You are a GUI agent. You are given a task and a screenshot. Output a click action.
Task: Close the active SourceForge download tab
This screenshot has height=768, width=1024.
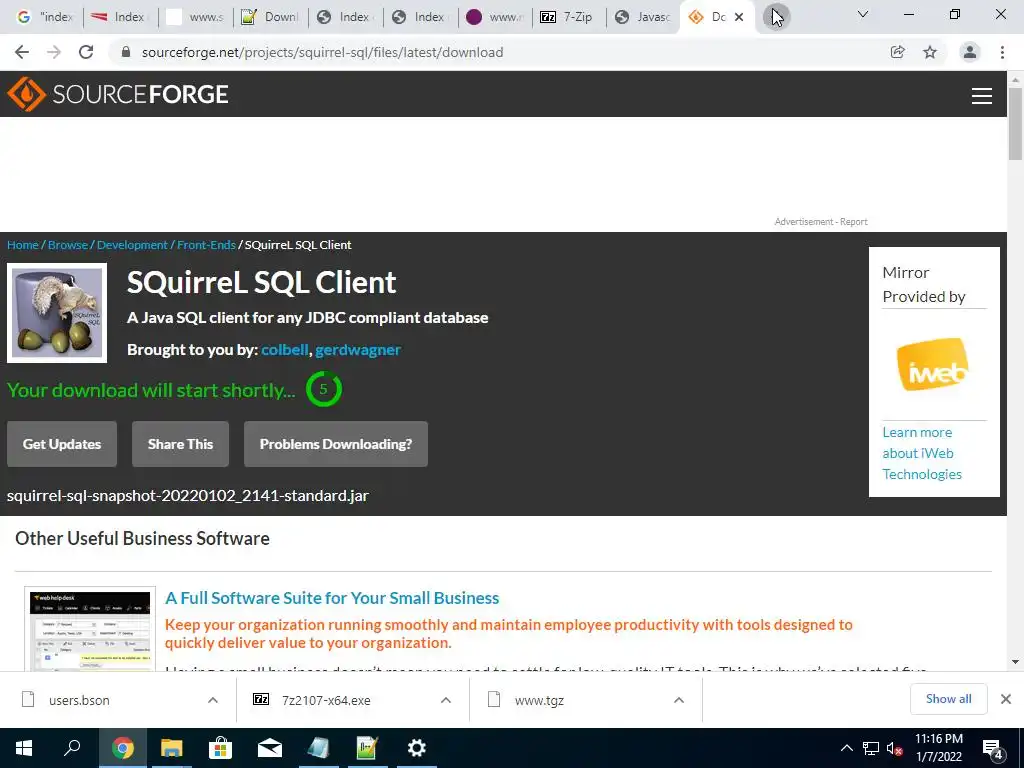point(739,17)
